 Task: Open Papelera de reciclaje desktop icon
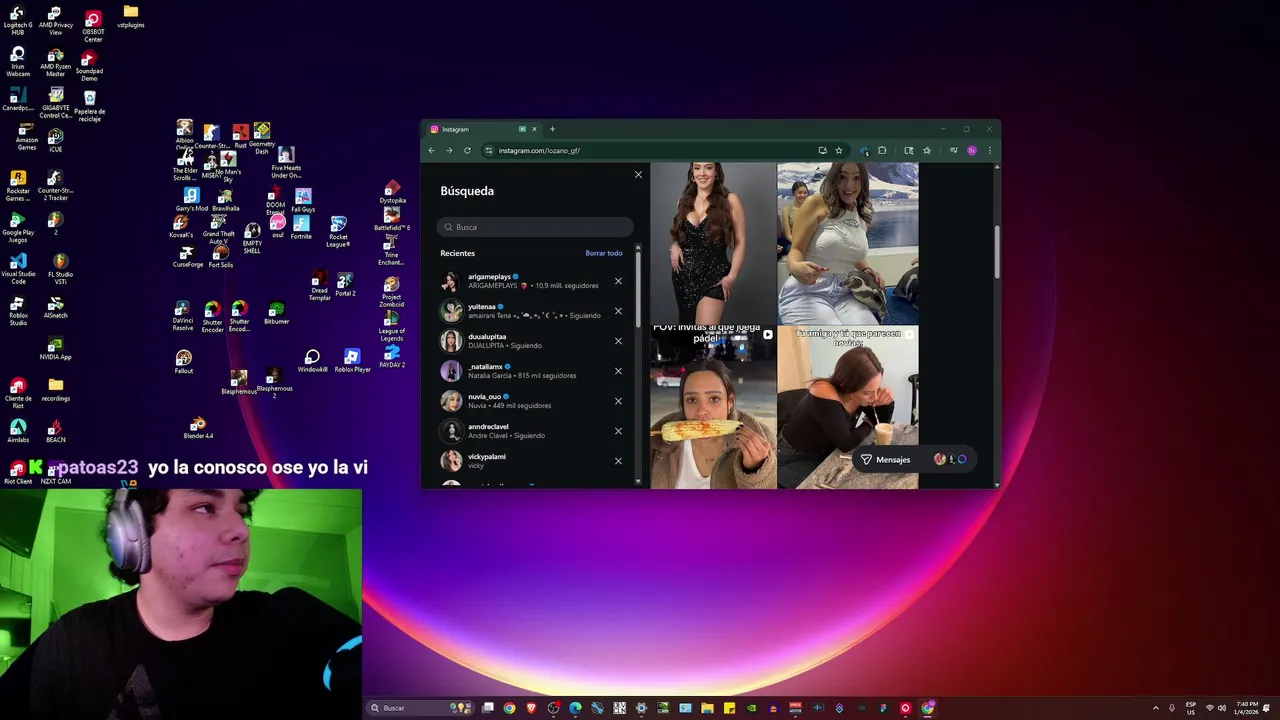pyautogui.click(x=90, y=106)
